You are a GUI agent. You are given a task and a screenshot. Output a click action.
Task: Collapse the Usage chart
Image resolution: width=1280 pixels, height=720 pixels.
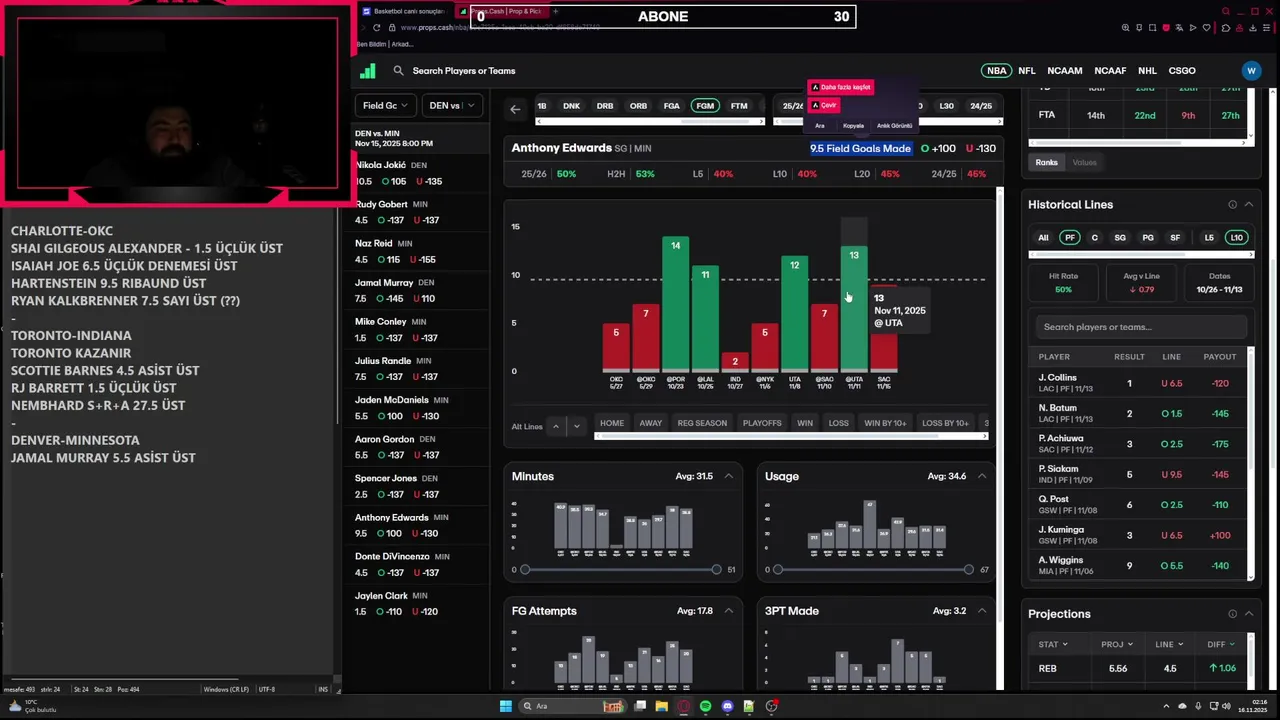point(982,476)
